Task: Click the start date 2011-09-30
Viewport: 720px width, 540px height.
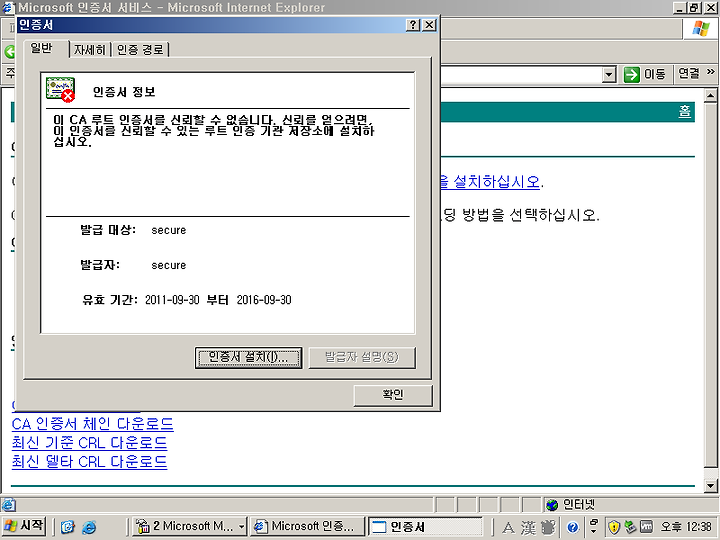Action: [172, 300]
